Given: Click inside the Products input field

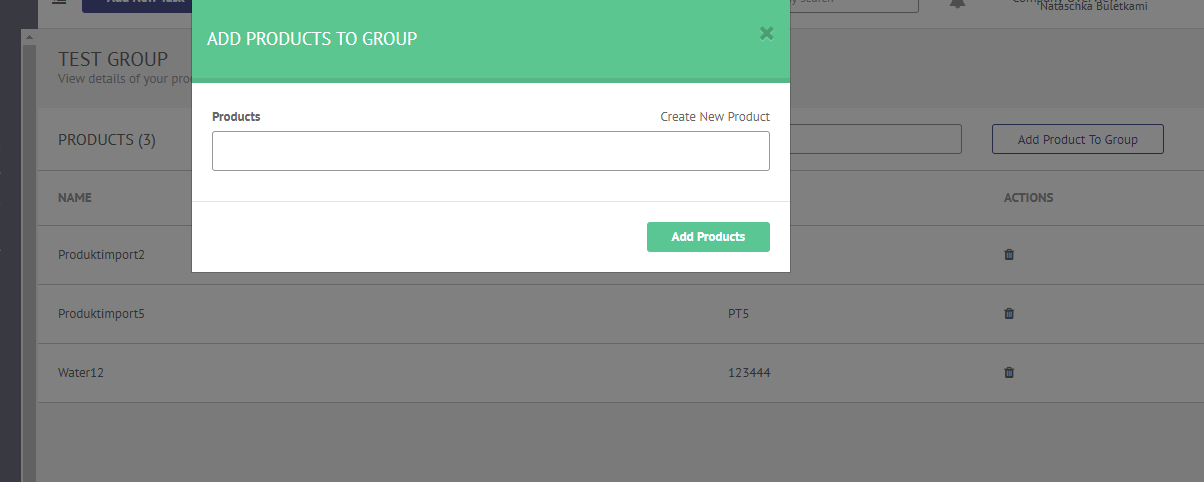Looking at the screenshot, I should [x=491, y=151].
